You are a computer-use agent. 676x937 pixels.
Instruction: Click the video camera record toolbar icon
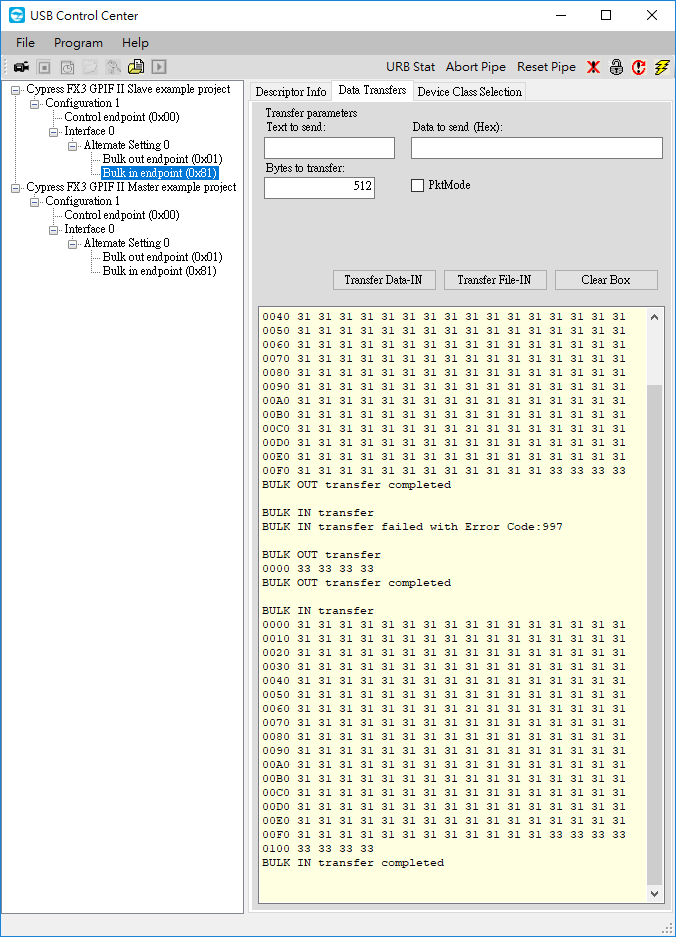[22, 67]
